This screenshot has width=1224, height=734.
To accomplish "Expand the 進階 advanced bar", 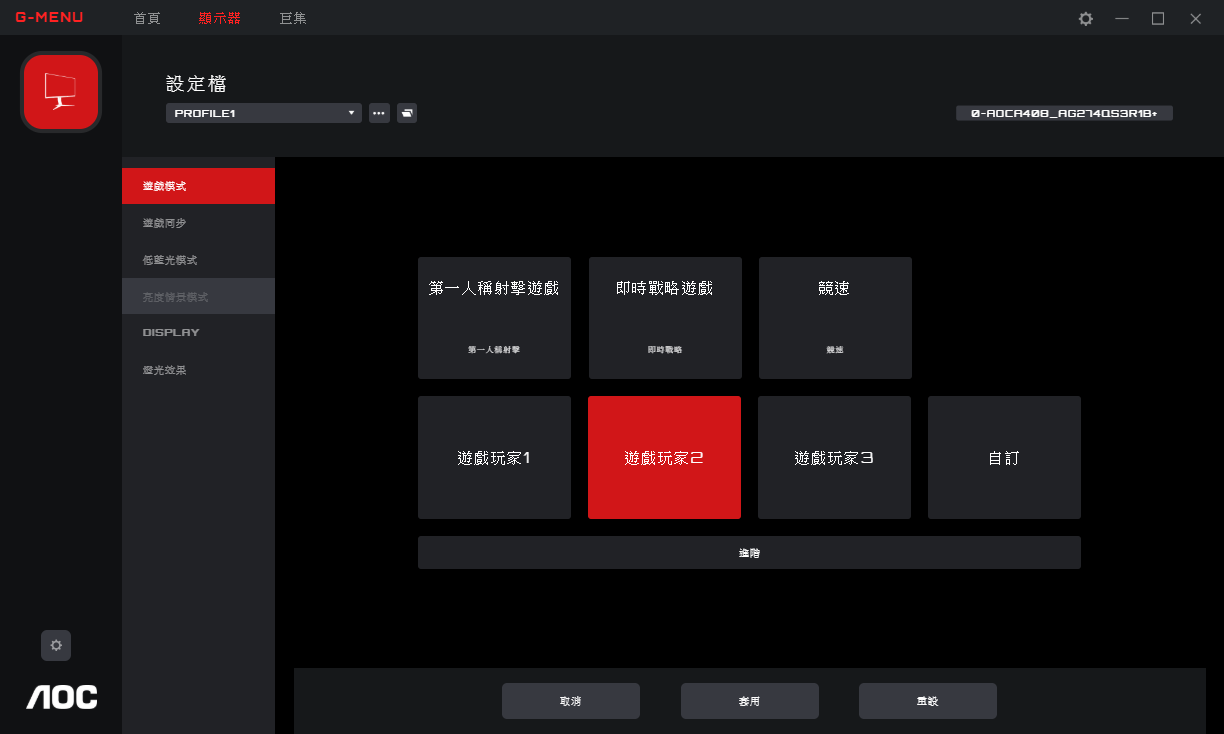I will coord(749,553).
